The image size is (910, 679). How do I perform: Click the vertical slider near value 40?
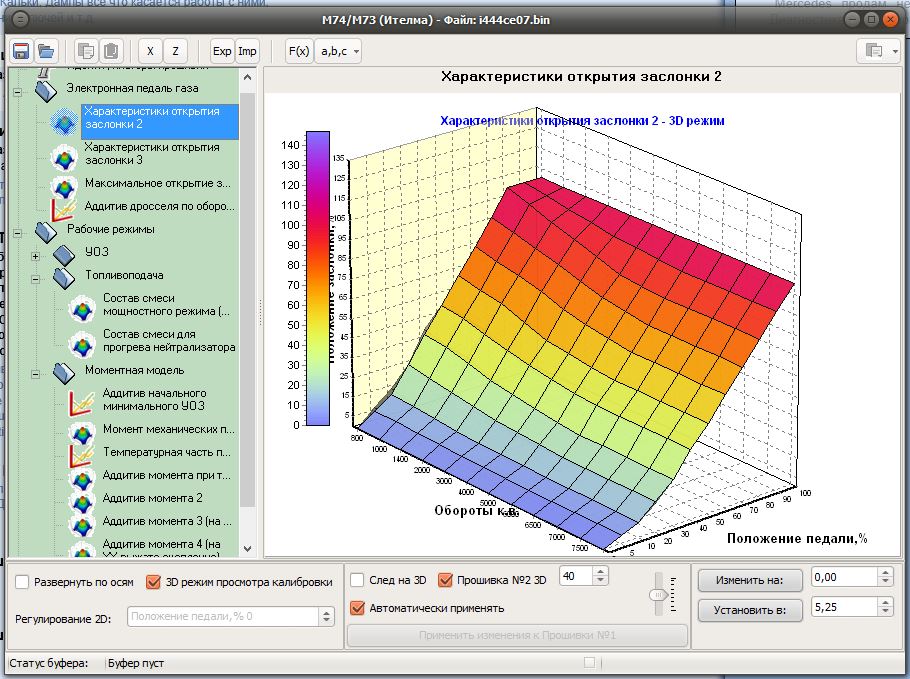click(658, 594)
